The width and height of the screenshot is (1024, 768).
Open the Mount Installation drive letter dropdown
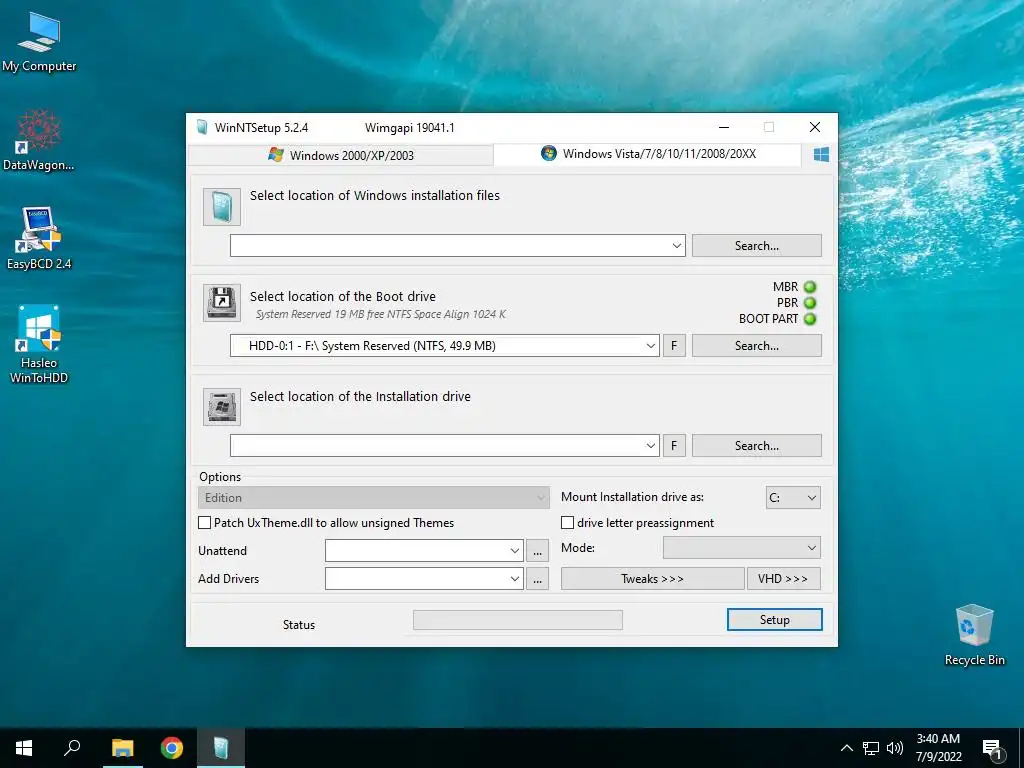(793, 498)
